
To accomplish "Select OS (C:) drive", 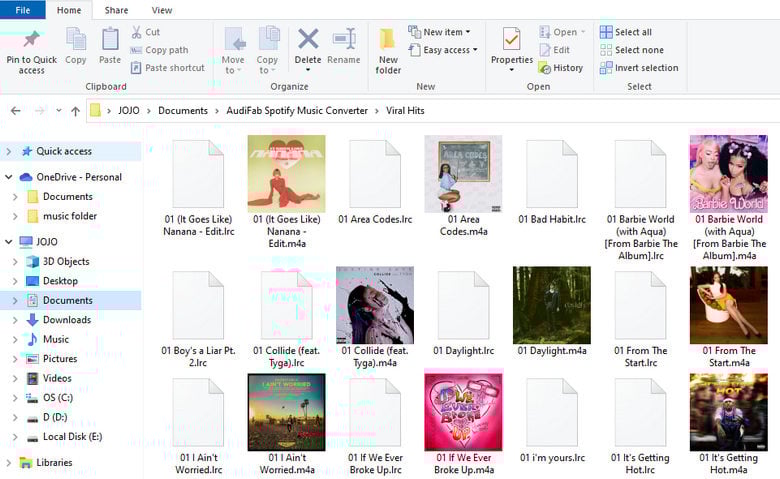I will tap(58, 397).
